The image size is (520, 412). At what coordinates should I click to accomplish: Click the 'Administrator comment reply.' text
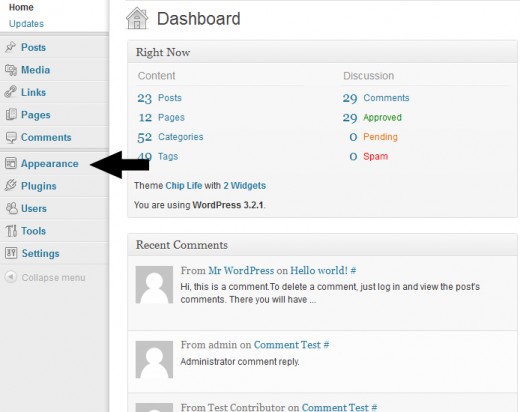(240, 361)
